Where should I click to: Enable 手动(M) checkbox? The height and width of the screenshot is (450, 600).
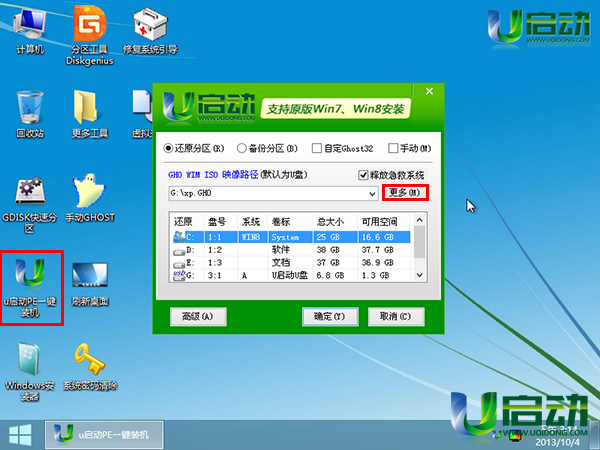tap(393, 148)
